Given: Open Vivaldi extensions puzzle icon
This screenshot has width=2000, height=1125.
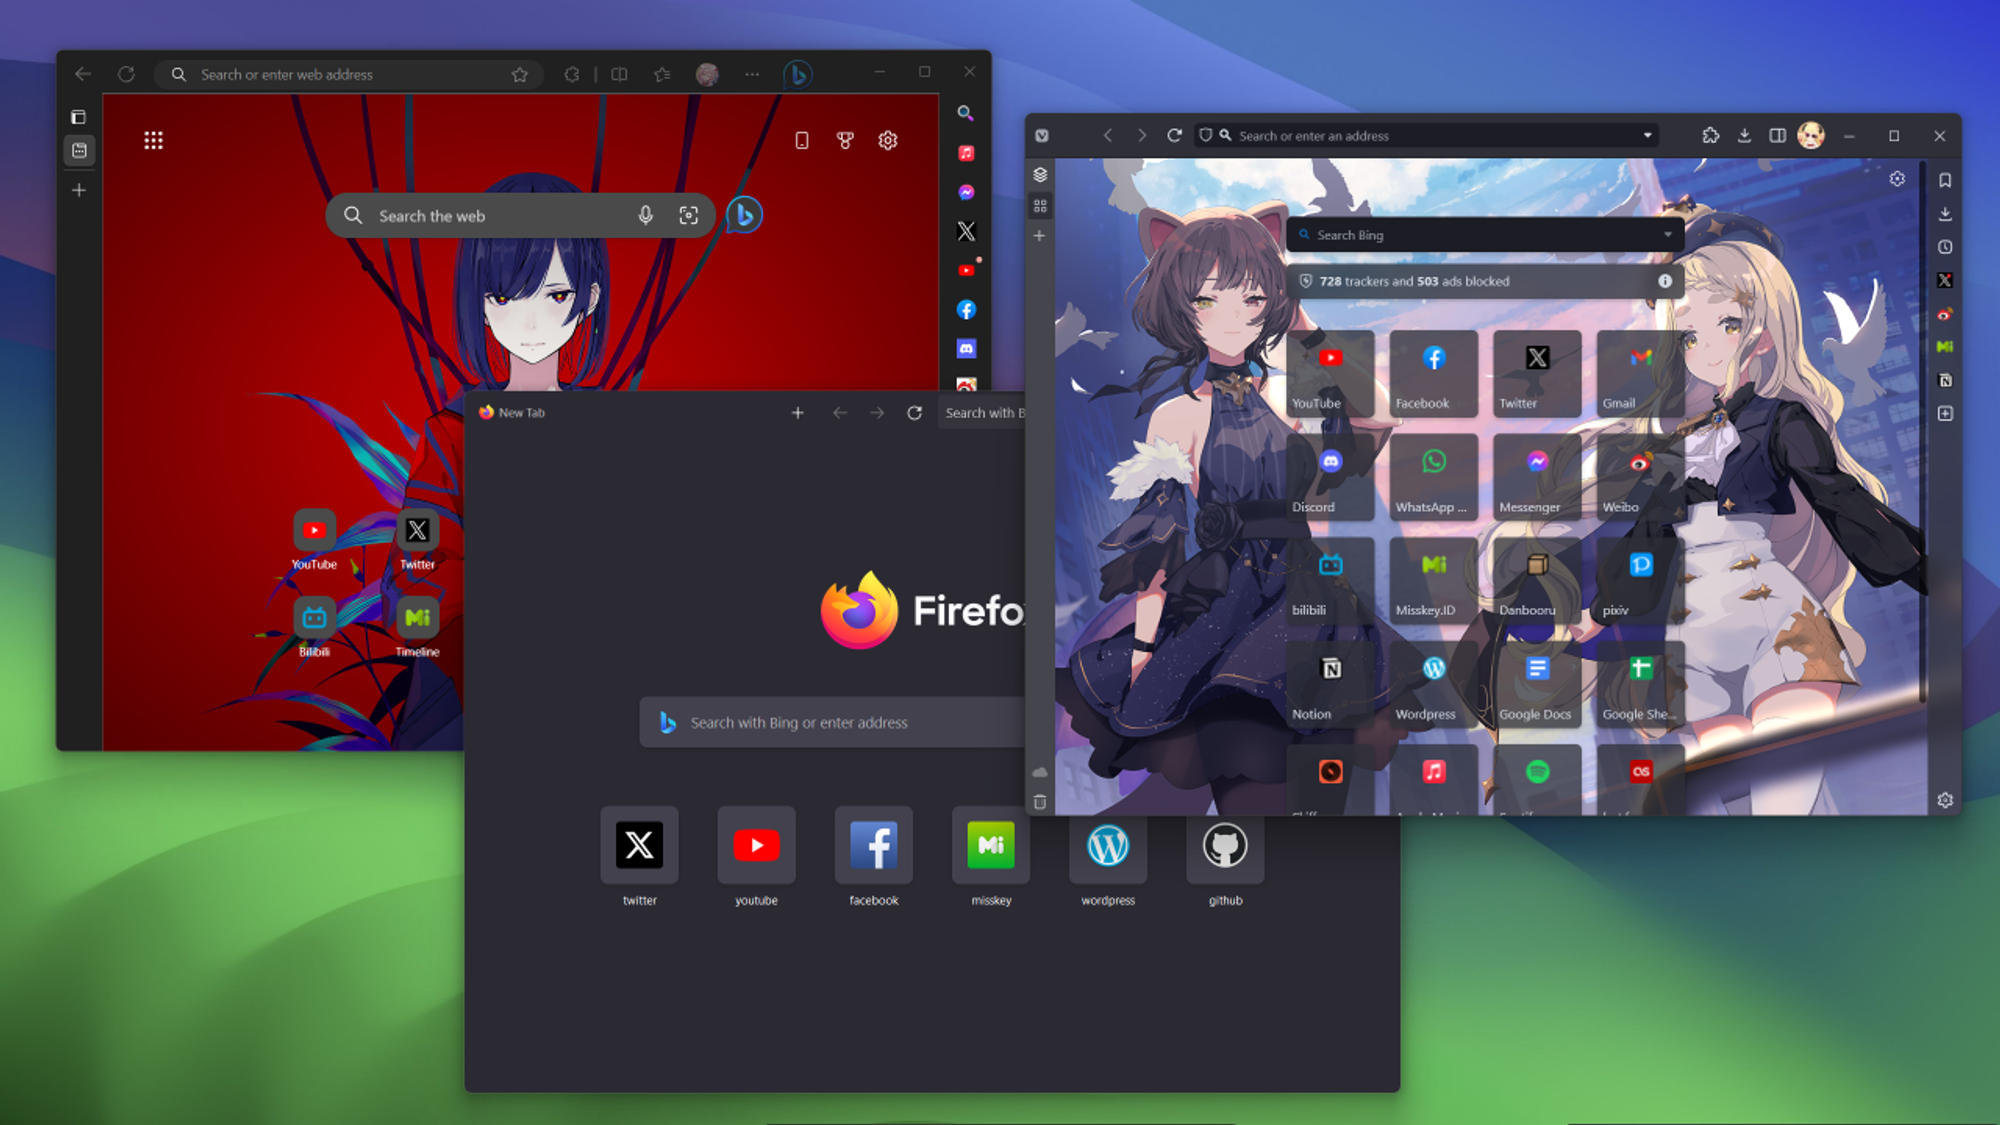Looking at the screenshot, I should (1711, 135).
